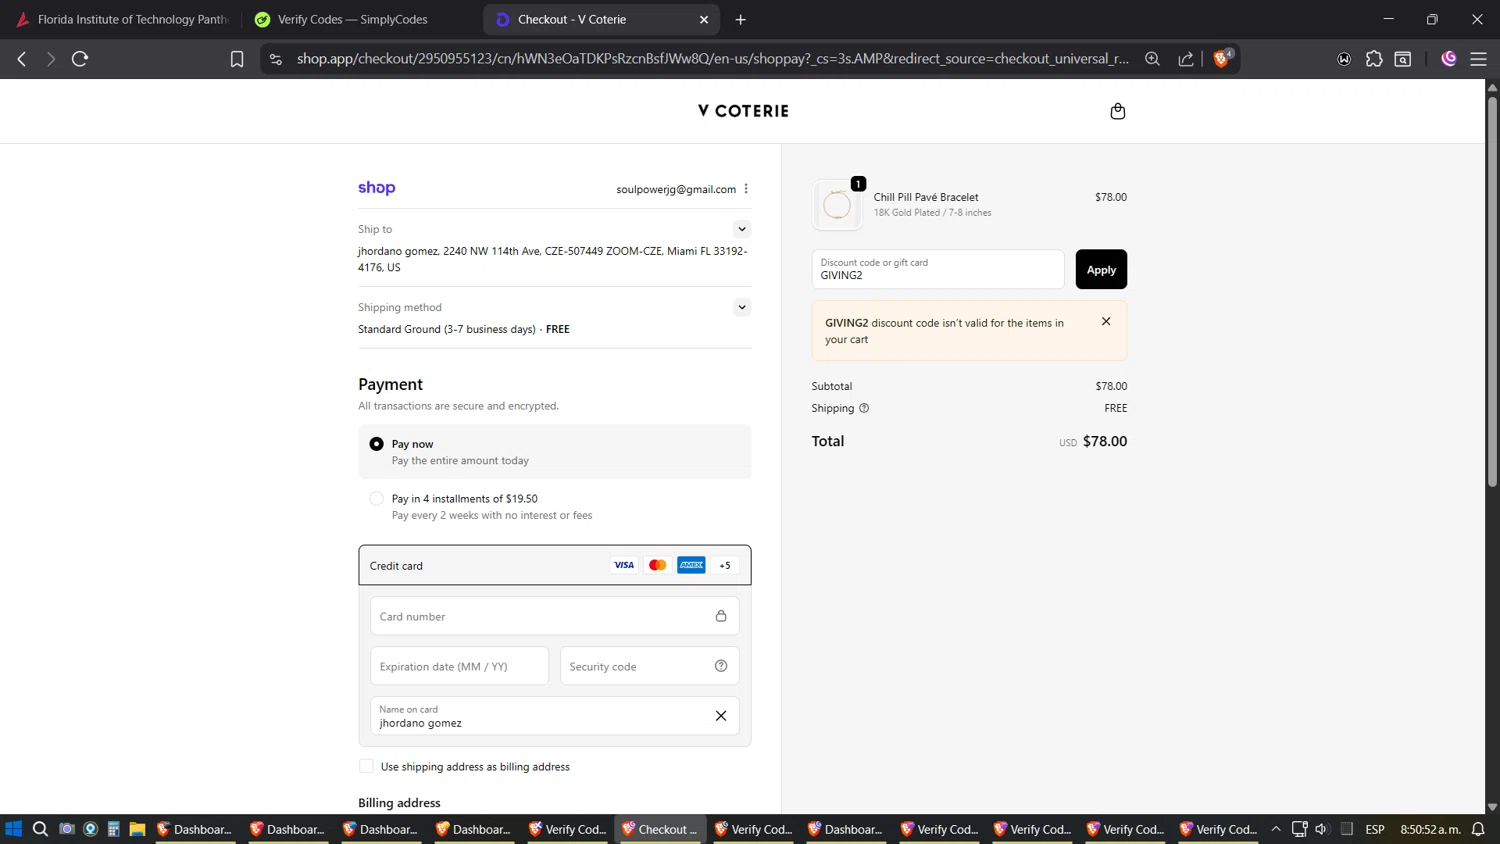The image size is (1500, 844).
Task: Switch to Verify Codes — SimplyCodes tab
Action: [x=360, y=19]
